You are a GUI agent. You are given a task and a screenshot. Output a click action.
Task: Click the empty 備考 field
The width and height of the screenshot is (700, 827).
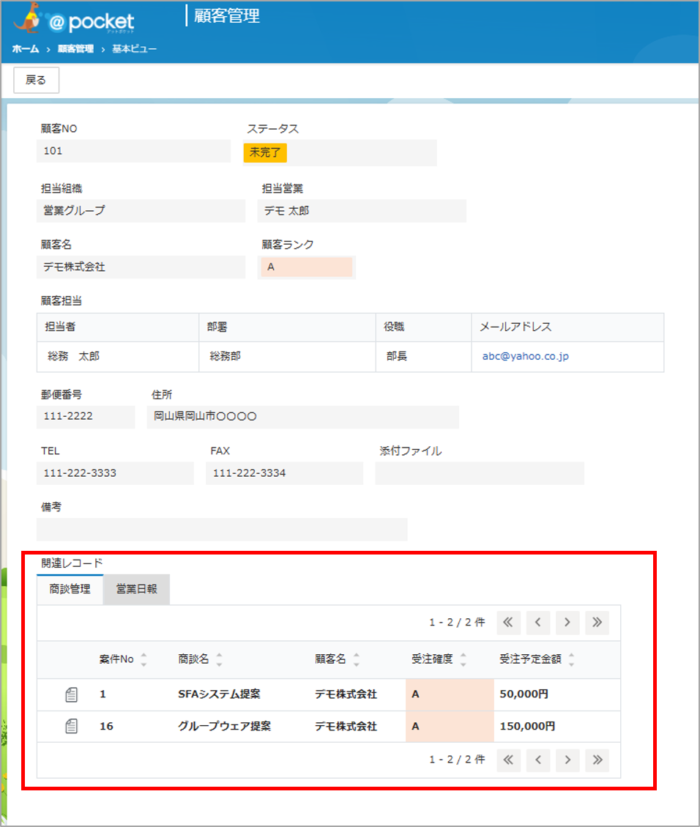click(x=222, y=529)
